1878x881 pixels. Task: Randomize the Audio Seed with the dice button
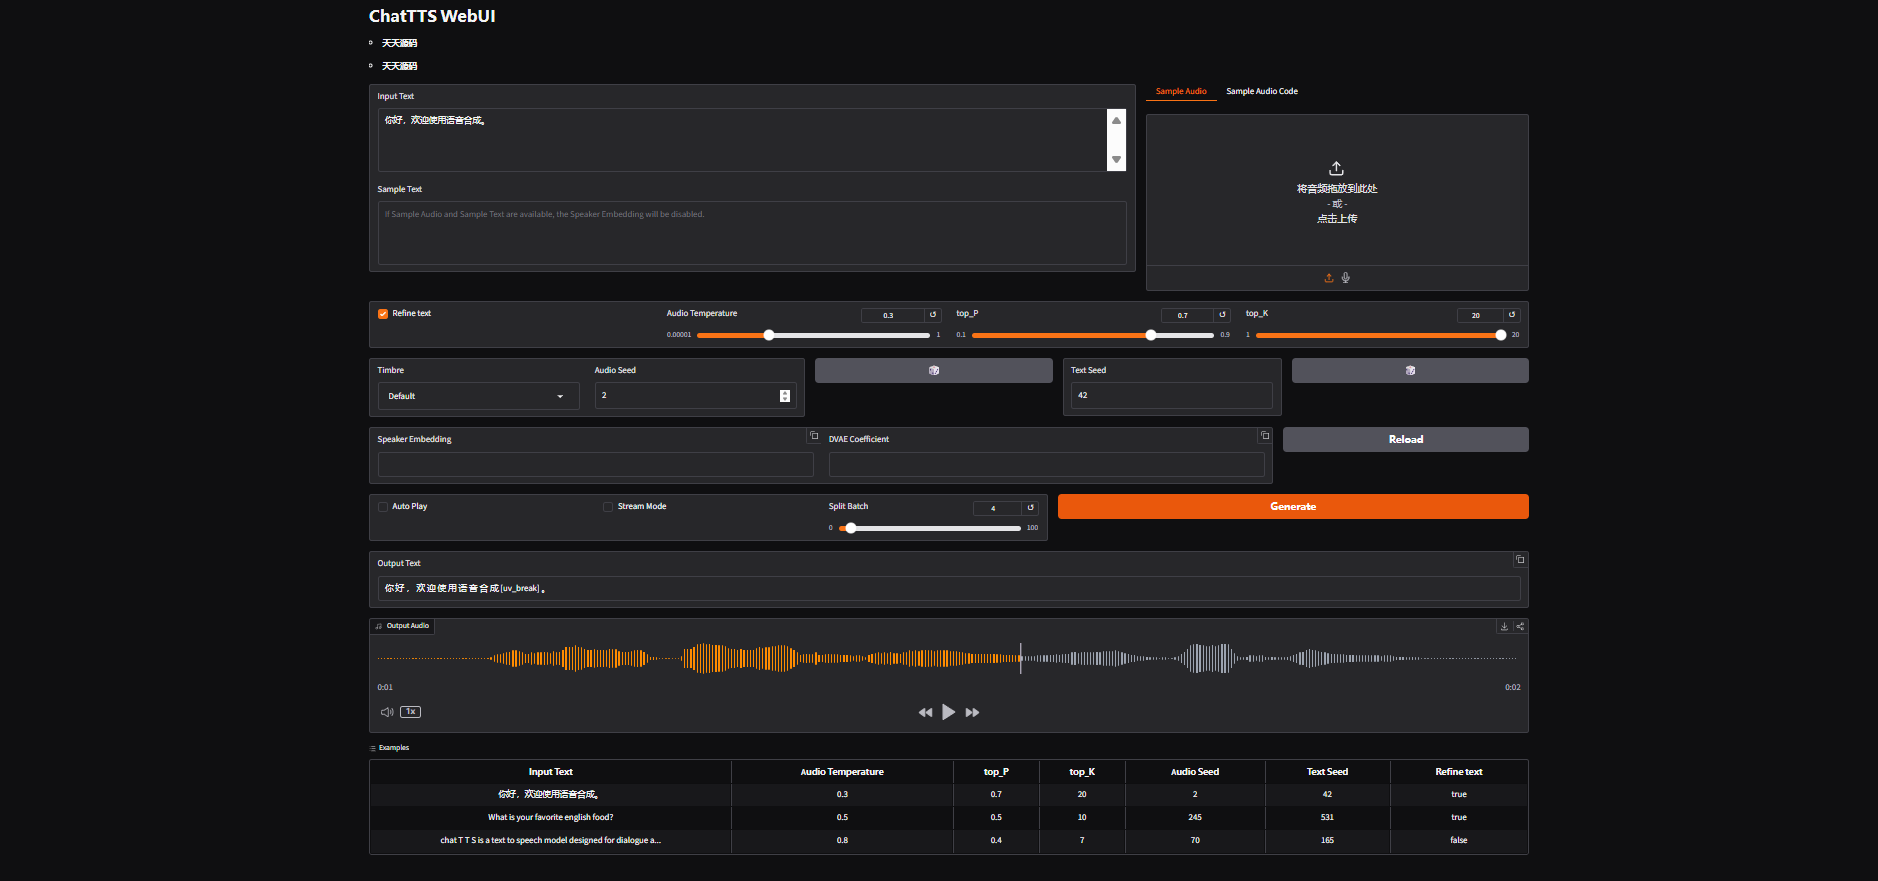pos(934,370)
